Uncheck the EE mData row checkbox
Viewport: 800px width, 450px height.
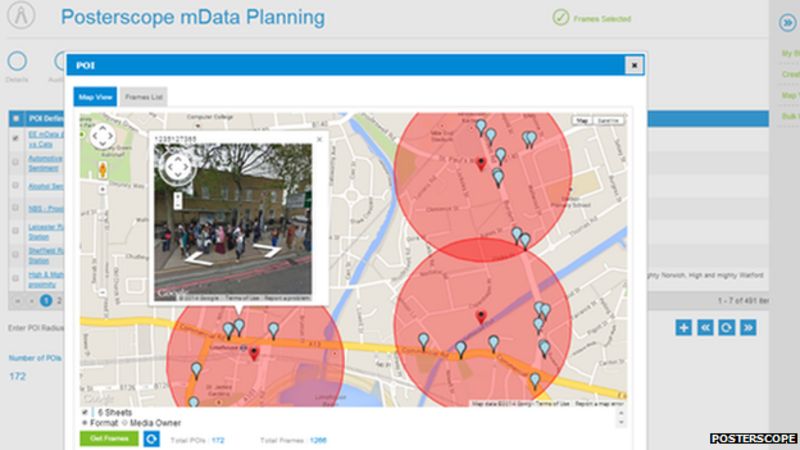tap(15, 138)
